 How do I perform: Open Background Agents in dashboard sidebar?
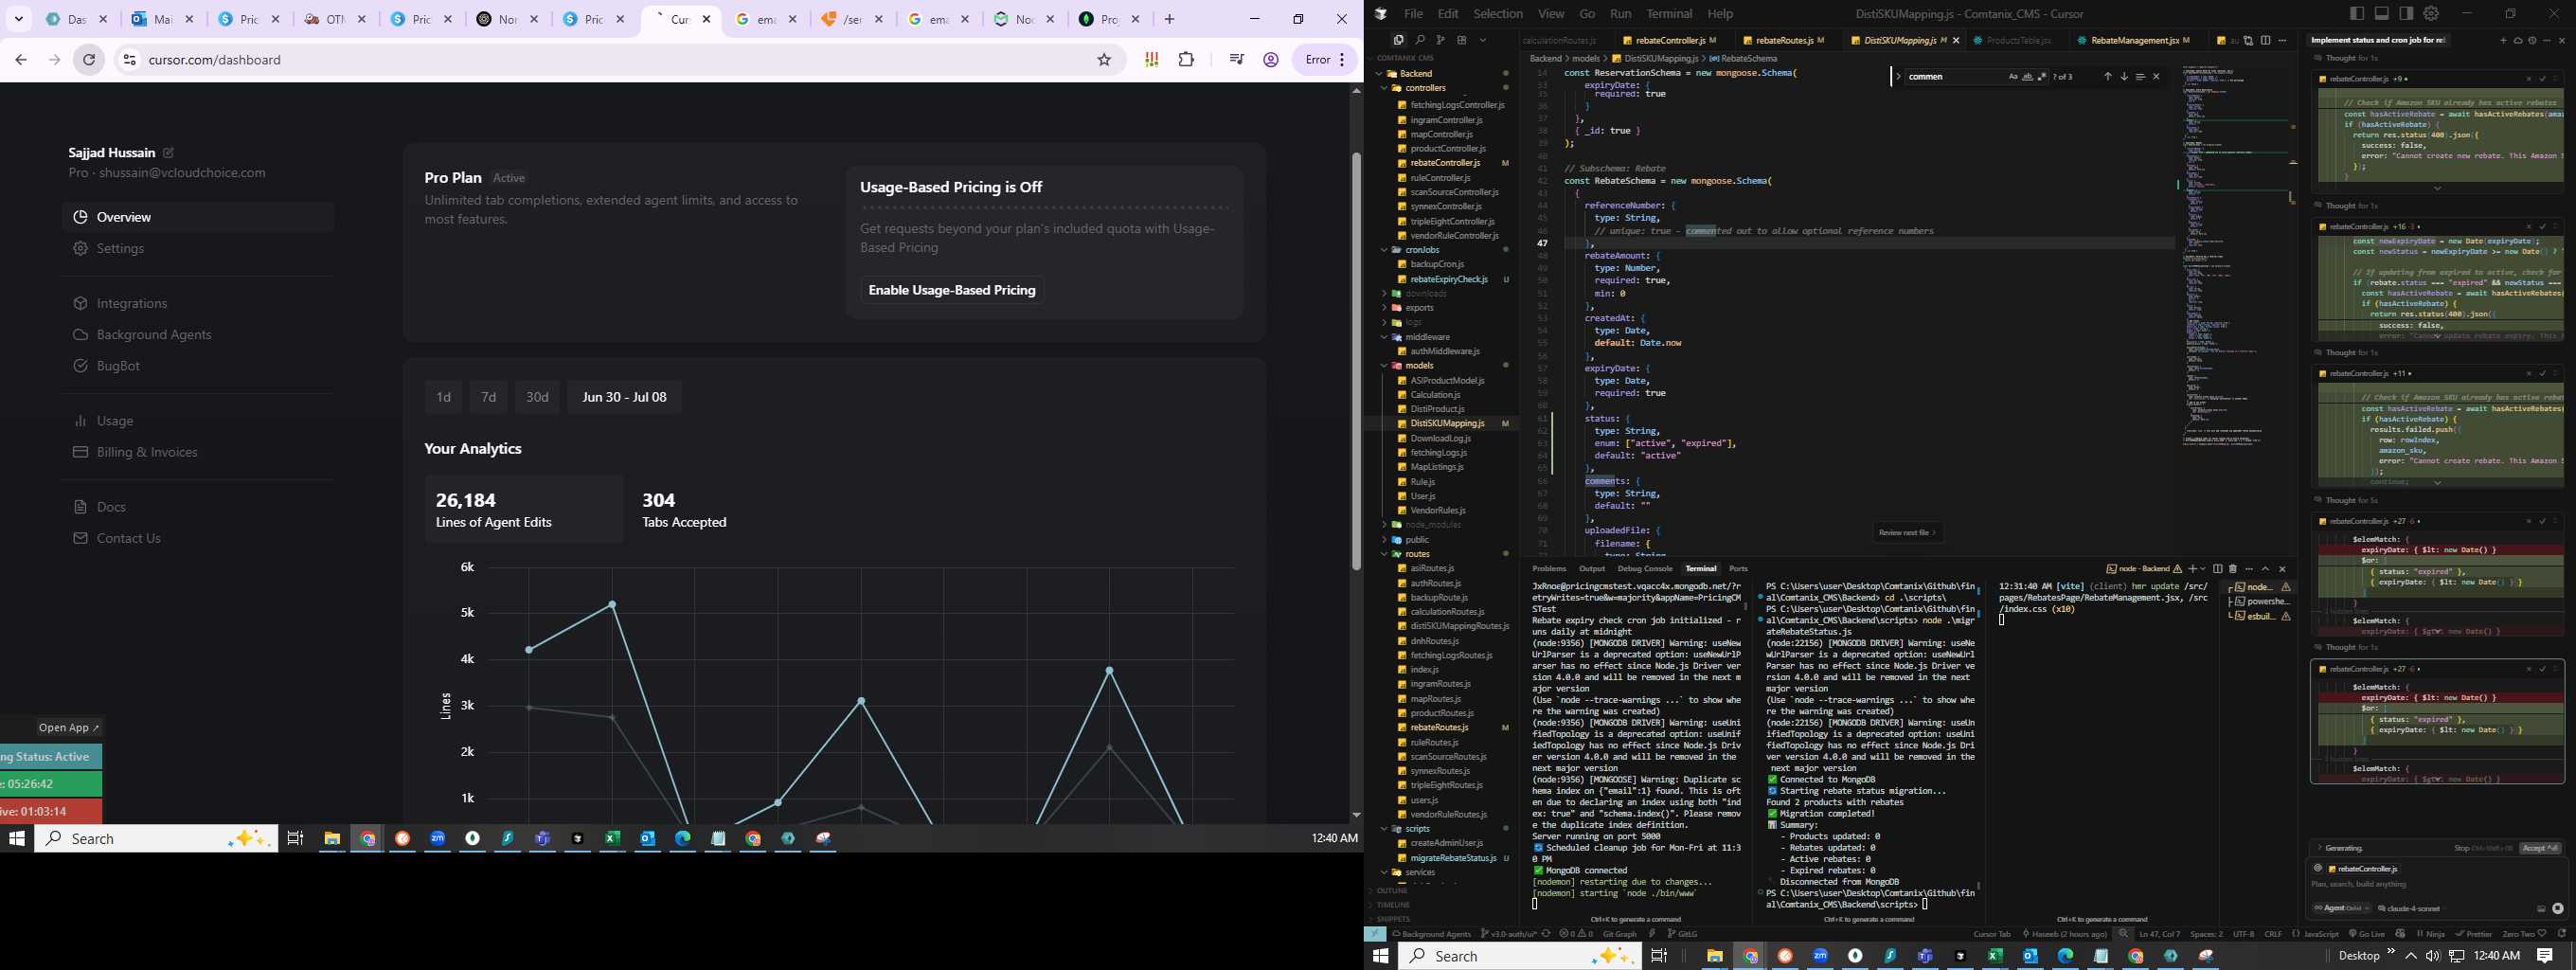[x=154, y=335]
